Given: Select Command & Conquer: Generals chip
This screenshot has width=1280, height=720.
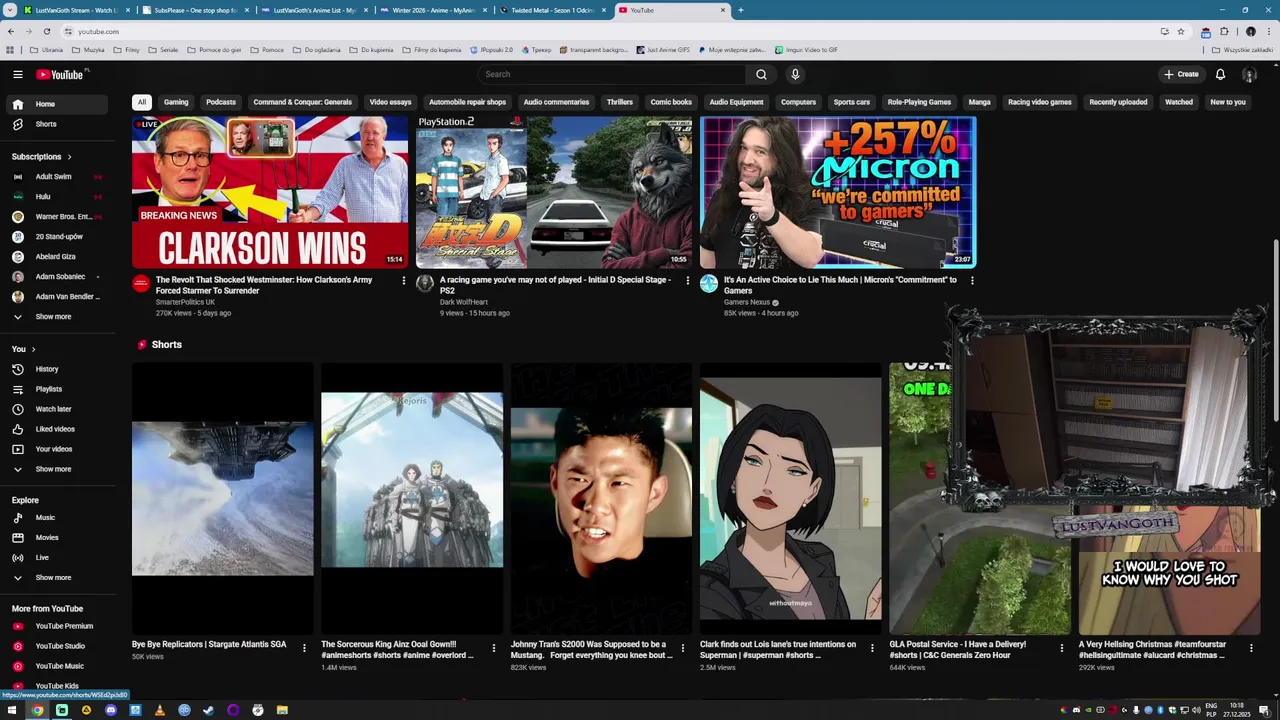Looking at the screenshot, I should coord(302,102).
